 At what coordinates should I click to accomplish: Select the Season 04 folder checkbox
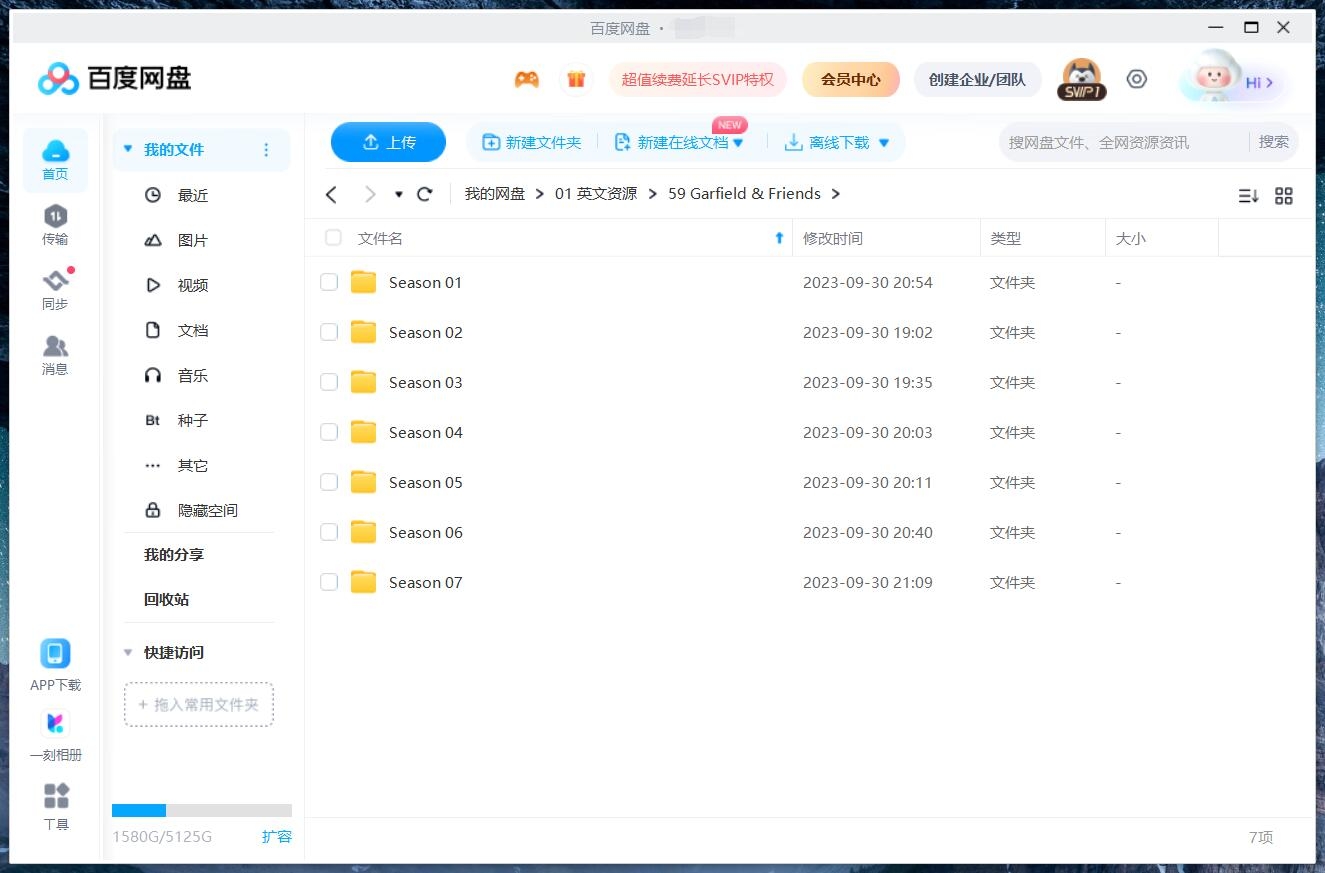(329, 433)
